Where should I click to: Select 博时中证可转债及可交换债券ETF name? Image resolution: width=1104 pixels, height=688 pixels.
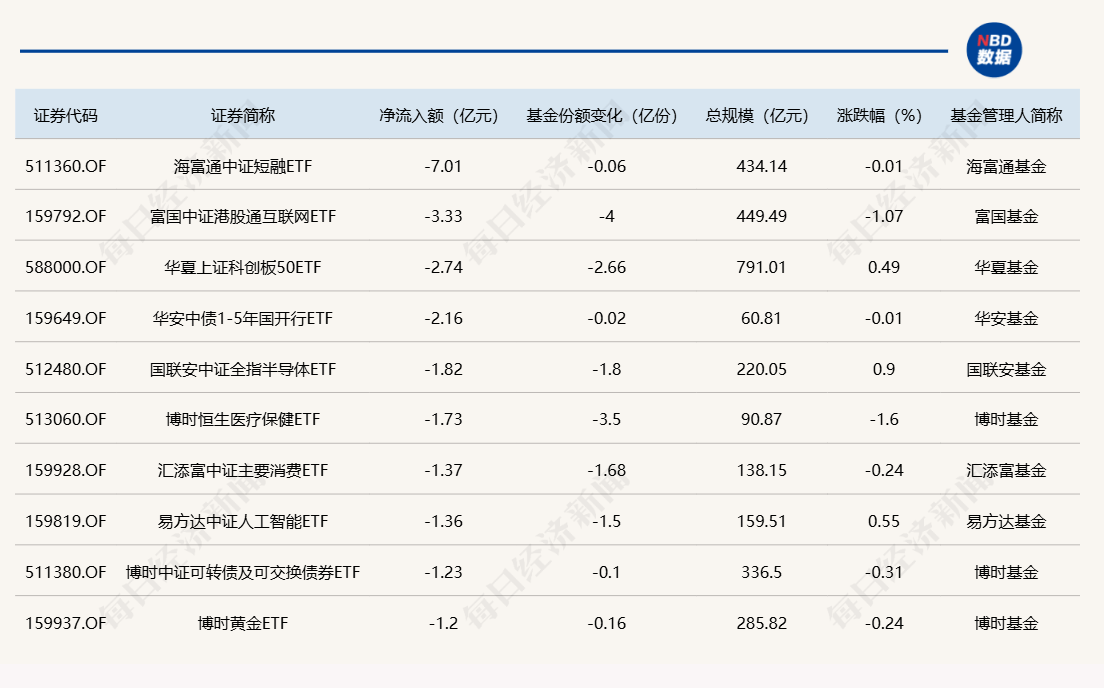pos(242,573)
